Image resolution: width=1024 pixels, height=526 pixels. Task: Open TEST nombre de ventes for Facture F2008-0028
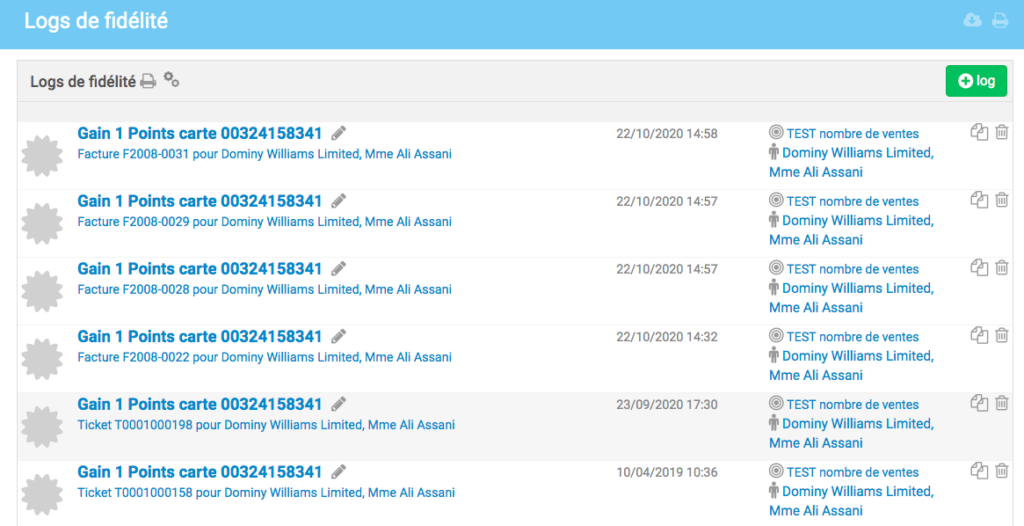pyautogui.click(x=852, y=269)
